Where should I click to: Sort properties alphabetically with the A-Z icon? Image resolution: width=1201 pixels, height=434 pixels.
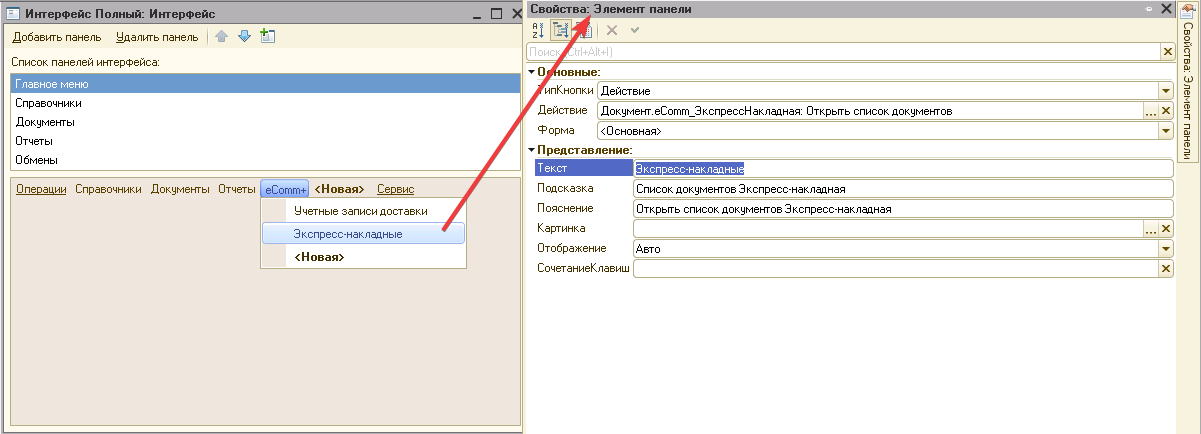[x=537, y=30]
